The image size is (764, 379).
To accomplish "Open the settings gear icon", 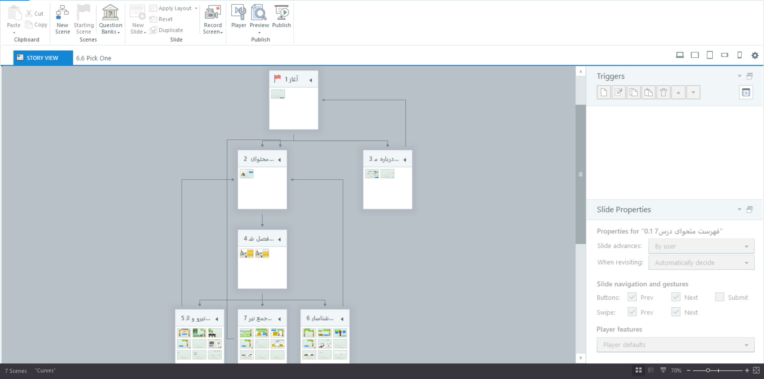I will pyautogui.click(x=755, y=56).
